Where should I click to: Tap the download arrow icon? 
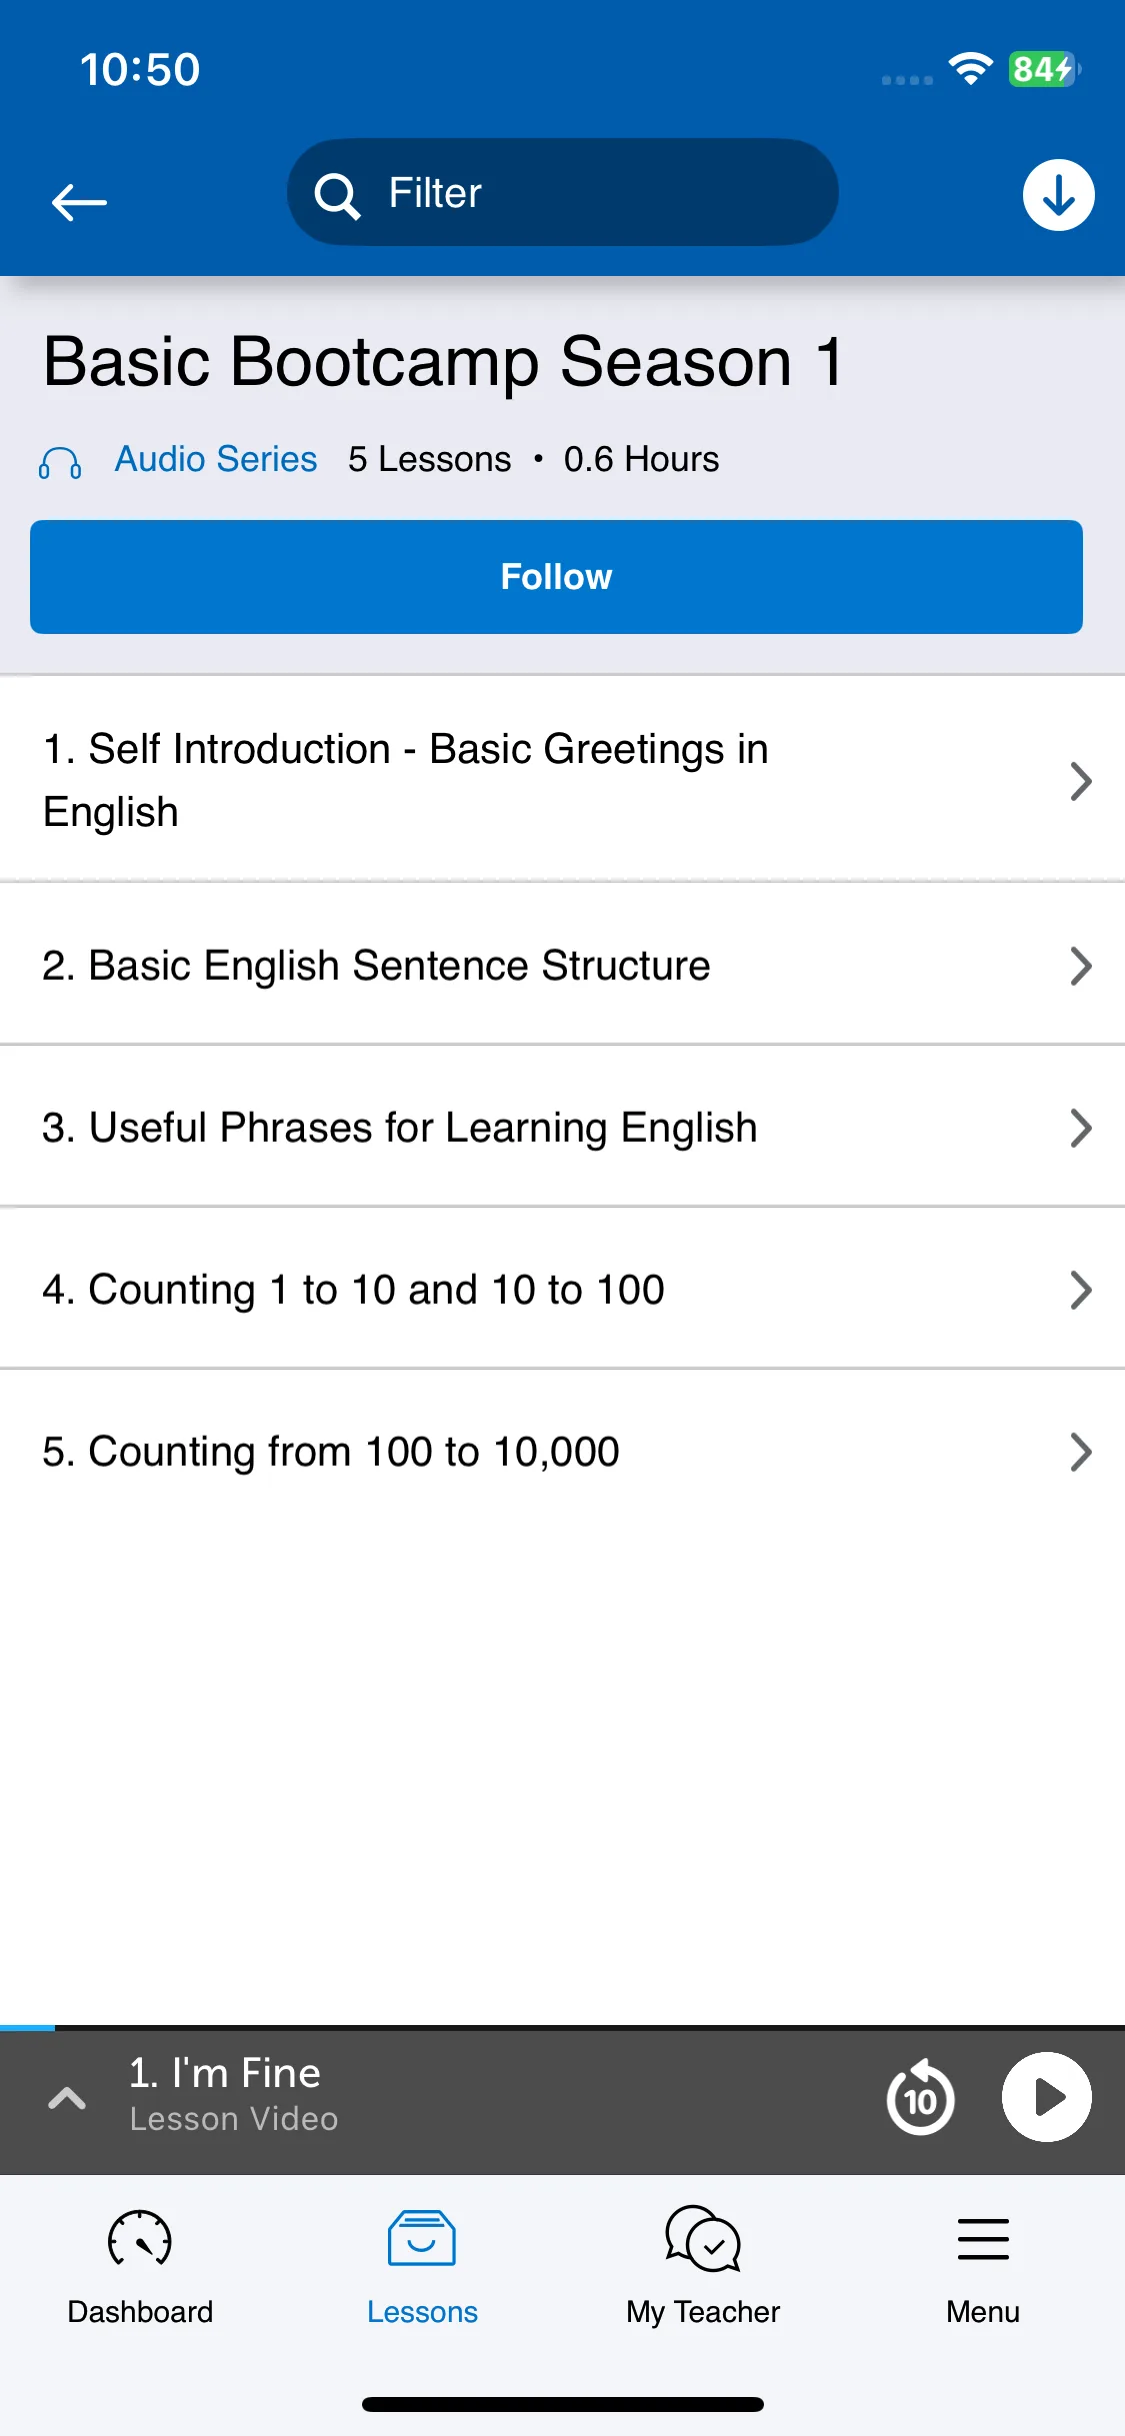[1058, 195]
